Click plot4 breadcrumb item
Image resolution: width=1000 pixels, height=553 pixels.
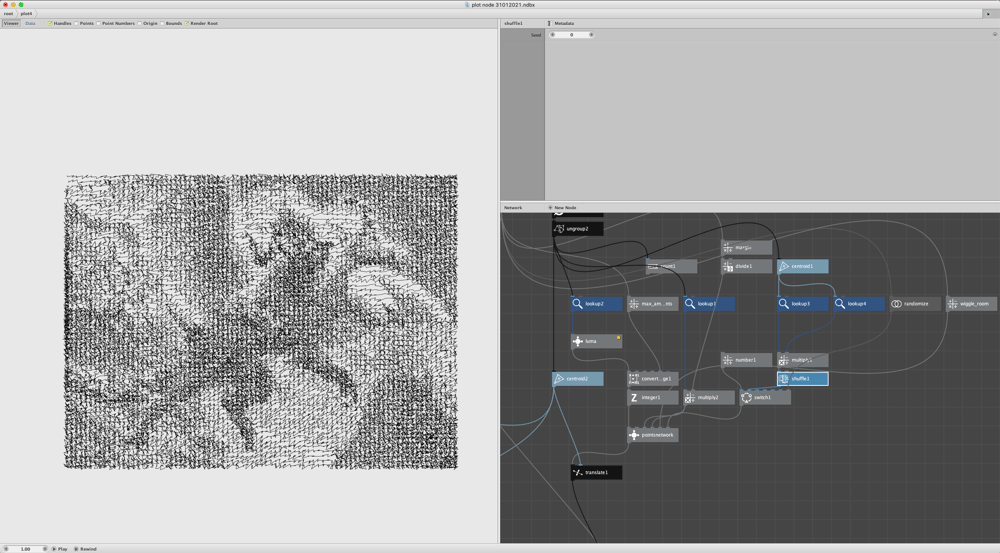pyautogui.click(x=26, y=13)
